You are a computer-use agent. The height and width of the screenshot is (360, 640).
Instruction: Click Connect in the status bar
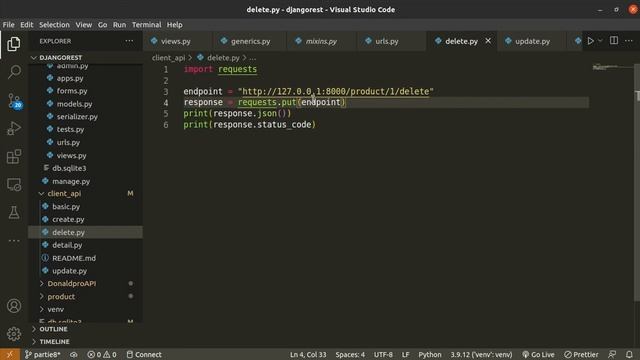(x=144, y=354)
